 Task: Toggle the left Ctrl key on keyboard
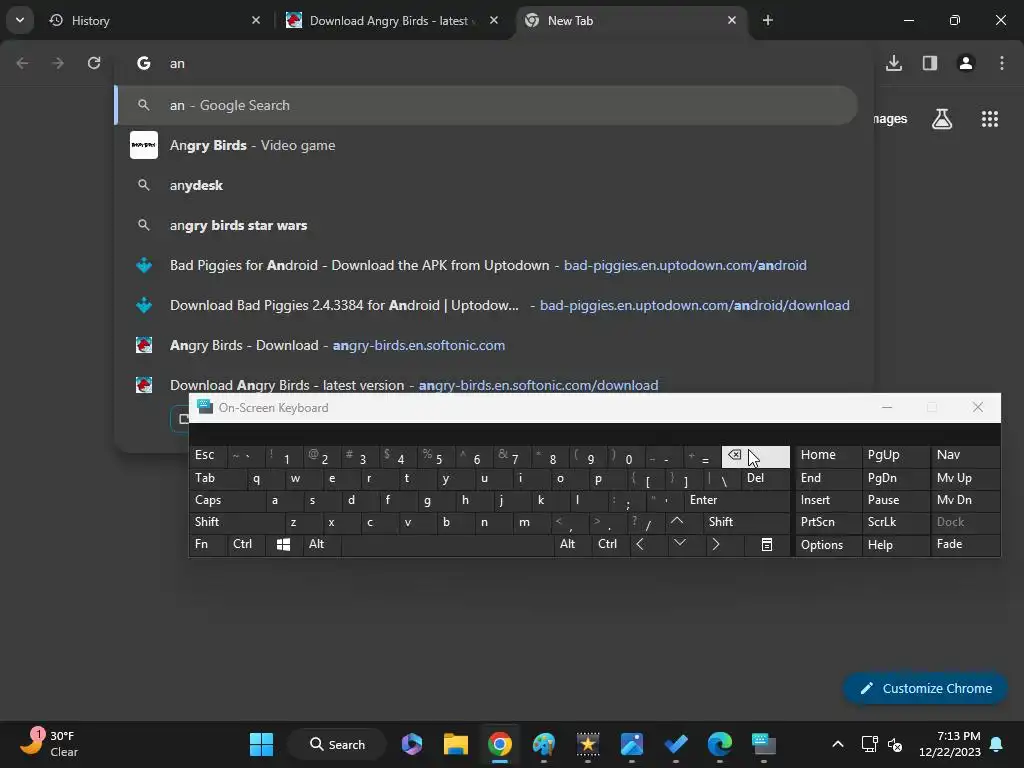click(x=246, y=544)
